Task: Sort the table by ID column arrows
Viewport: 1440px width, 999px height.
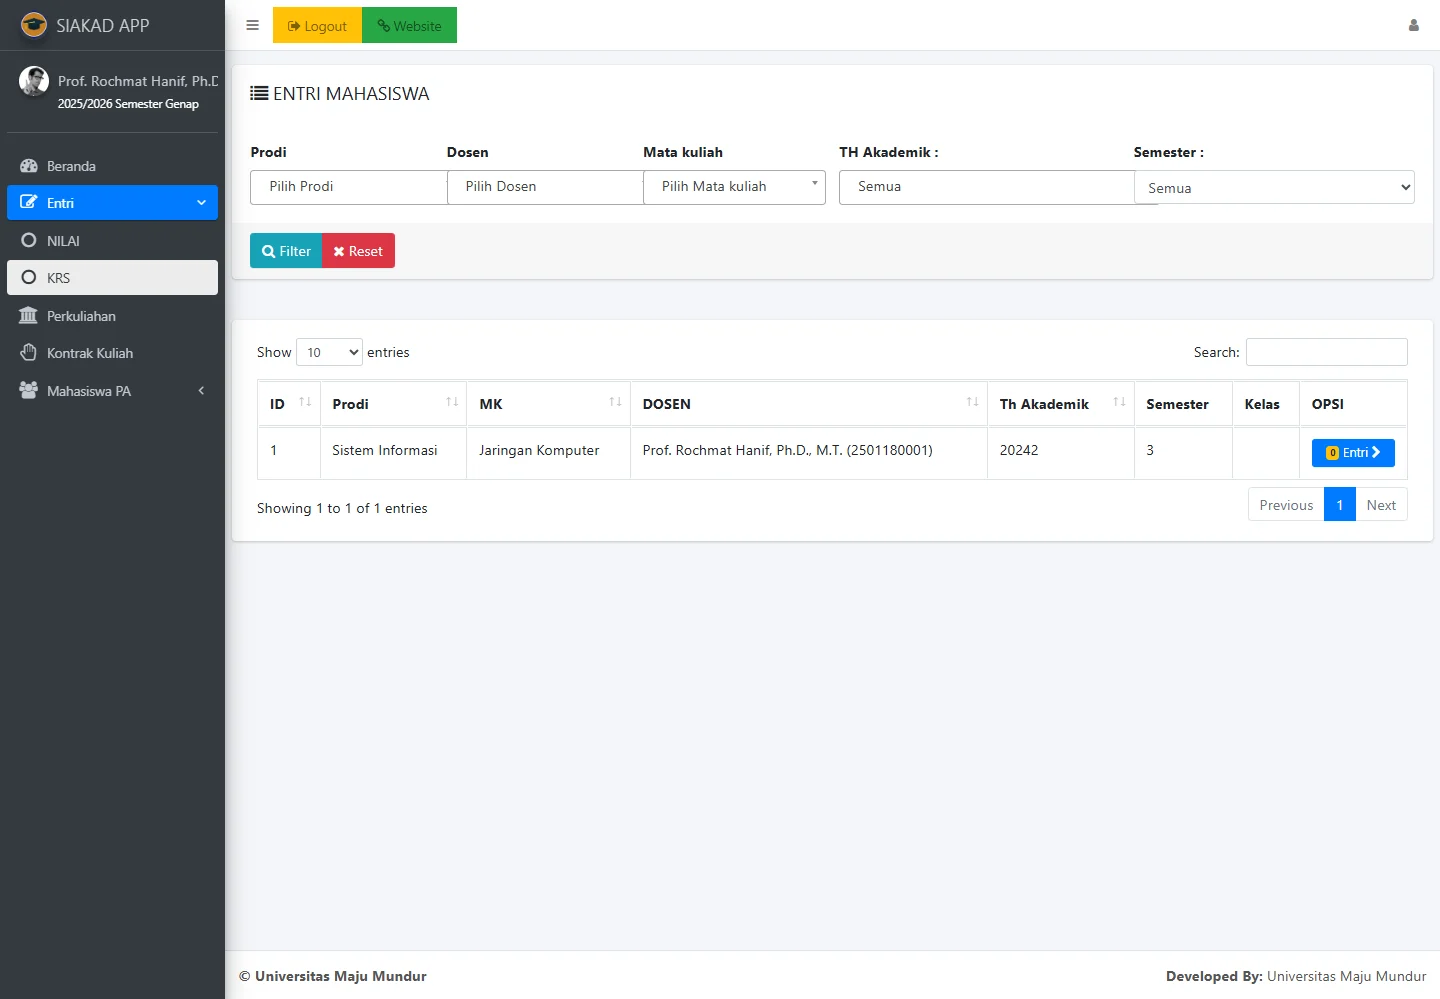Action: pyautogui.click(x=305, y=402)
